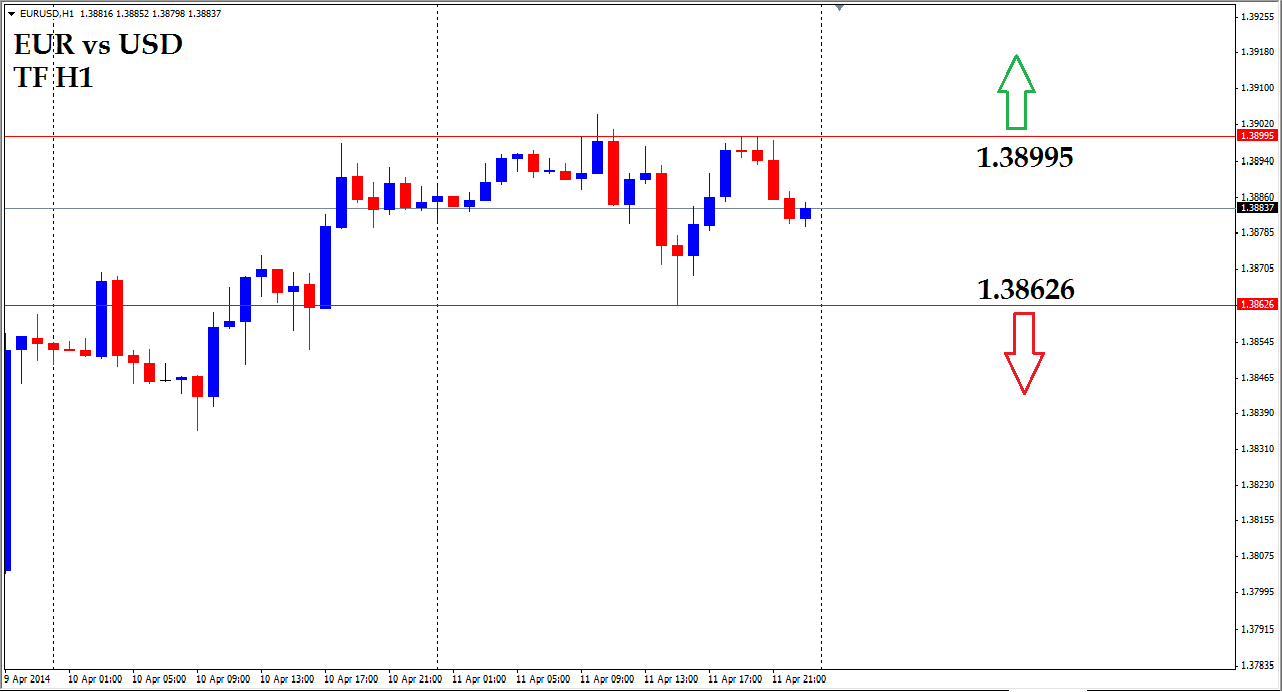Click the '10 Apr 09:00' time label
The image size is (1282, 692).
point(222,679)
